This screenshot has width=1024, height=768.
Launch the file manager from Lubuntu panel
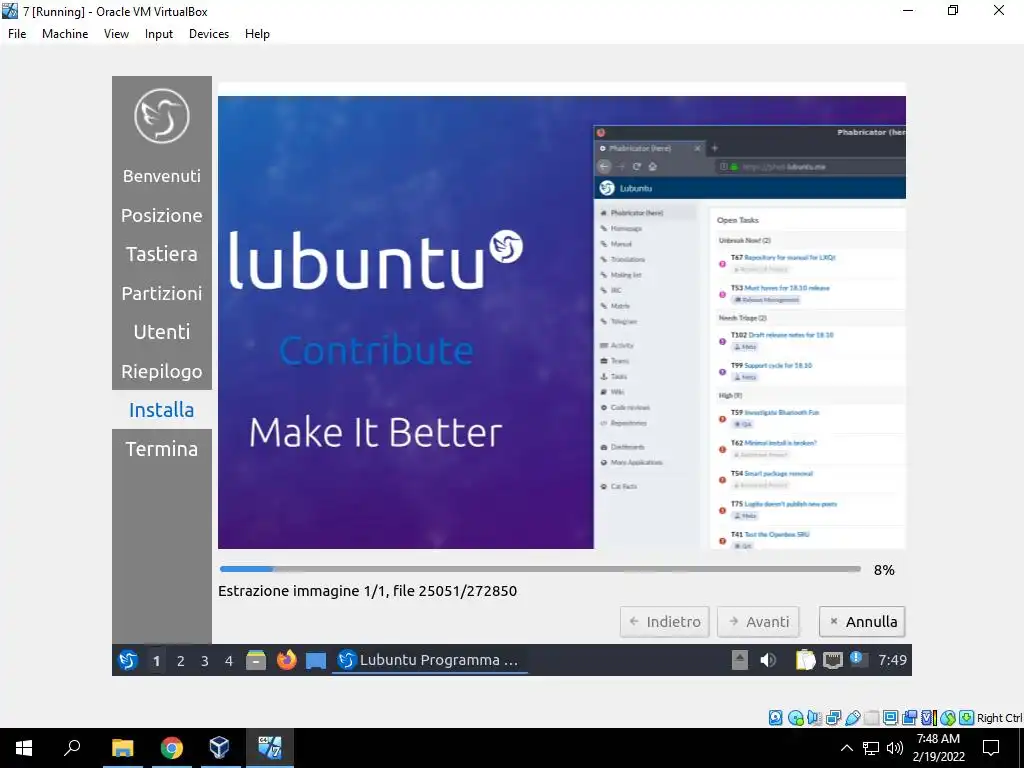click(255, 660)
